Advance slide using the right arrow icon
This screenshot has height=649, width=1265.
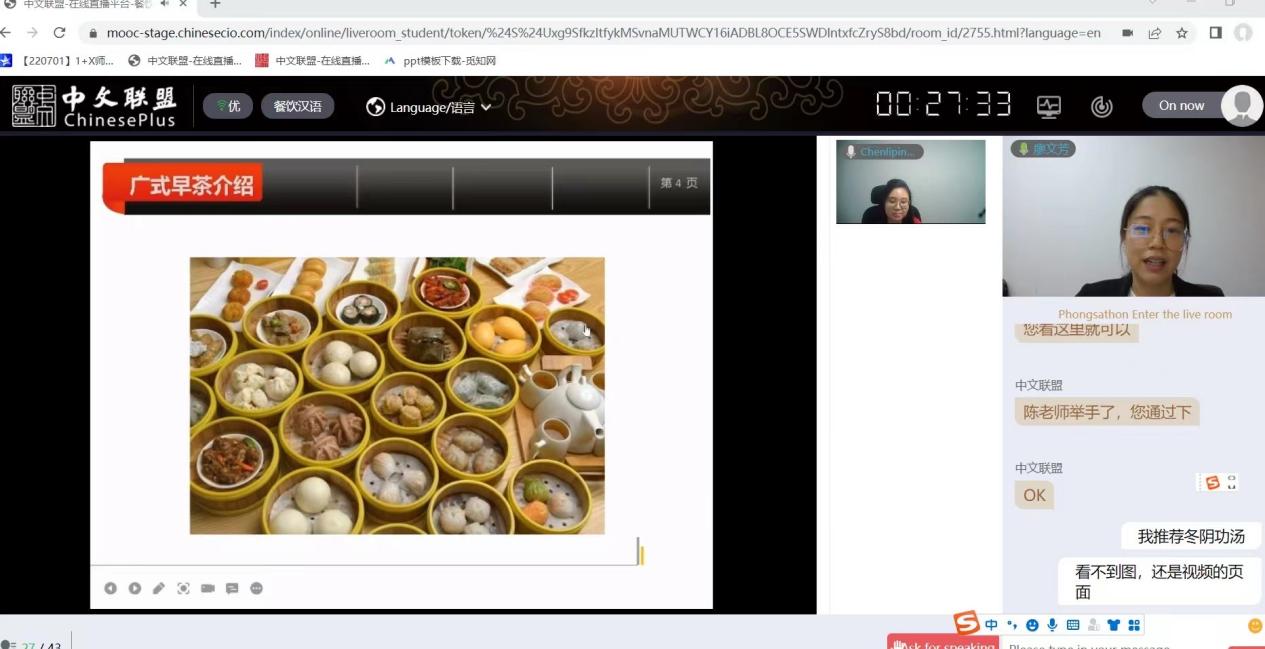(x=135, y=588)
